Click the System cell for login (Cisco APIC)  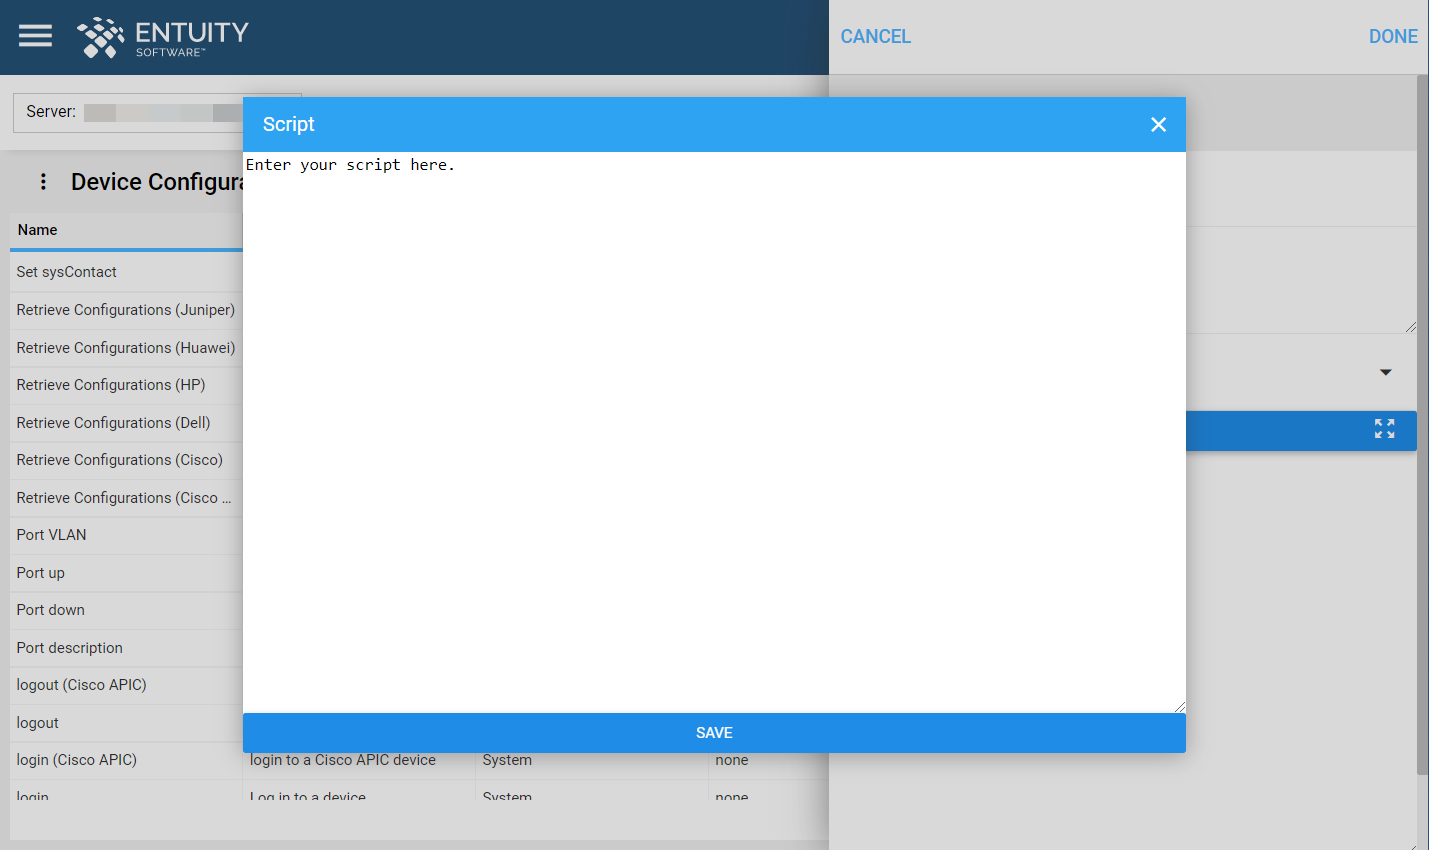tap(507, 761)
